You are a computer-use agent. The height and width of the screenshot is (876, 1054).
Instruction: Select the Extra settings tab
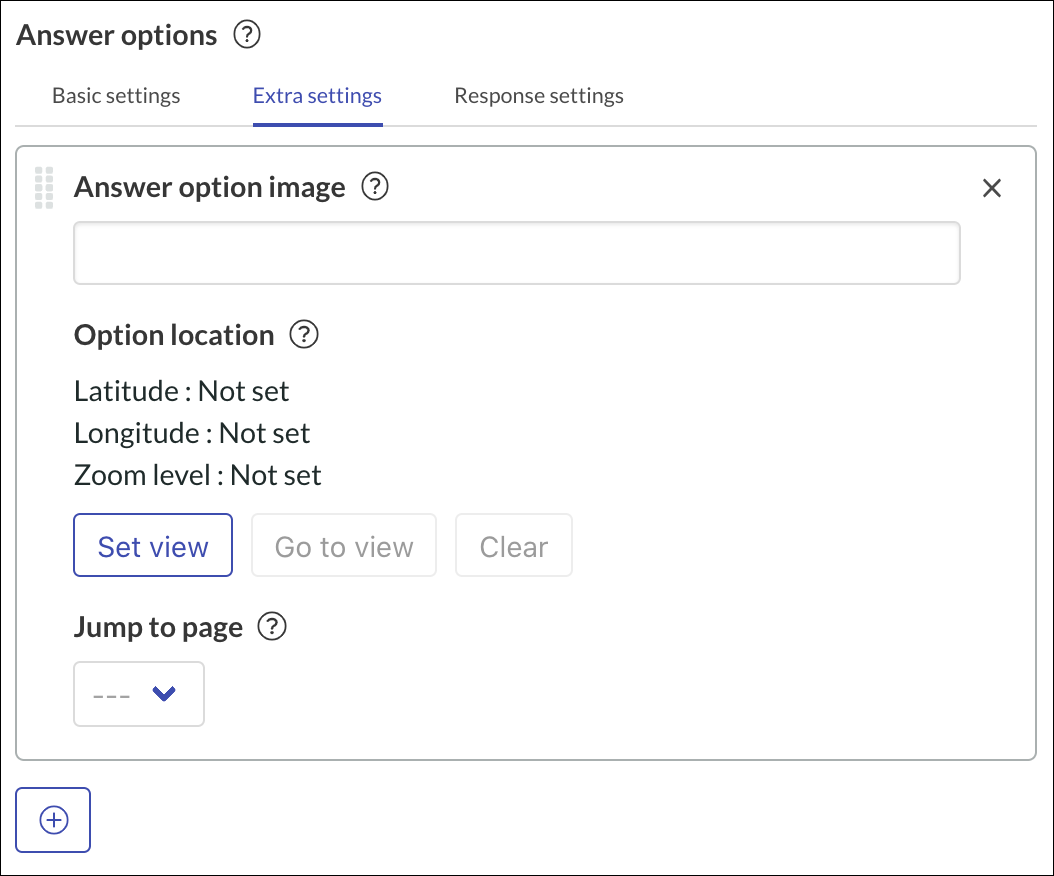coord(317,95)
